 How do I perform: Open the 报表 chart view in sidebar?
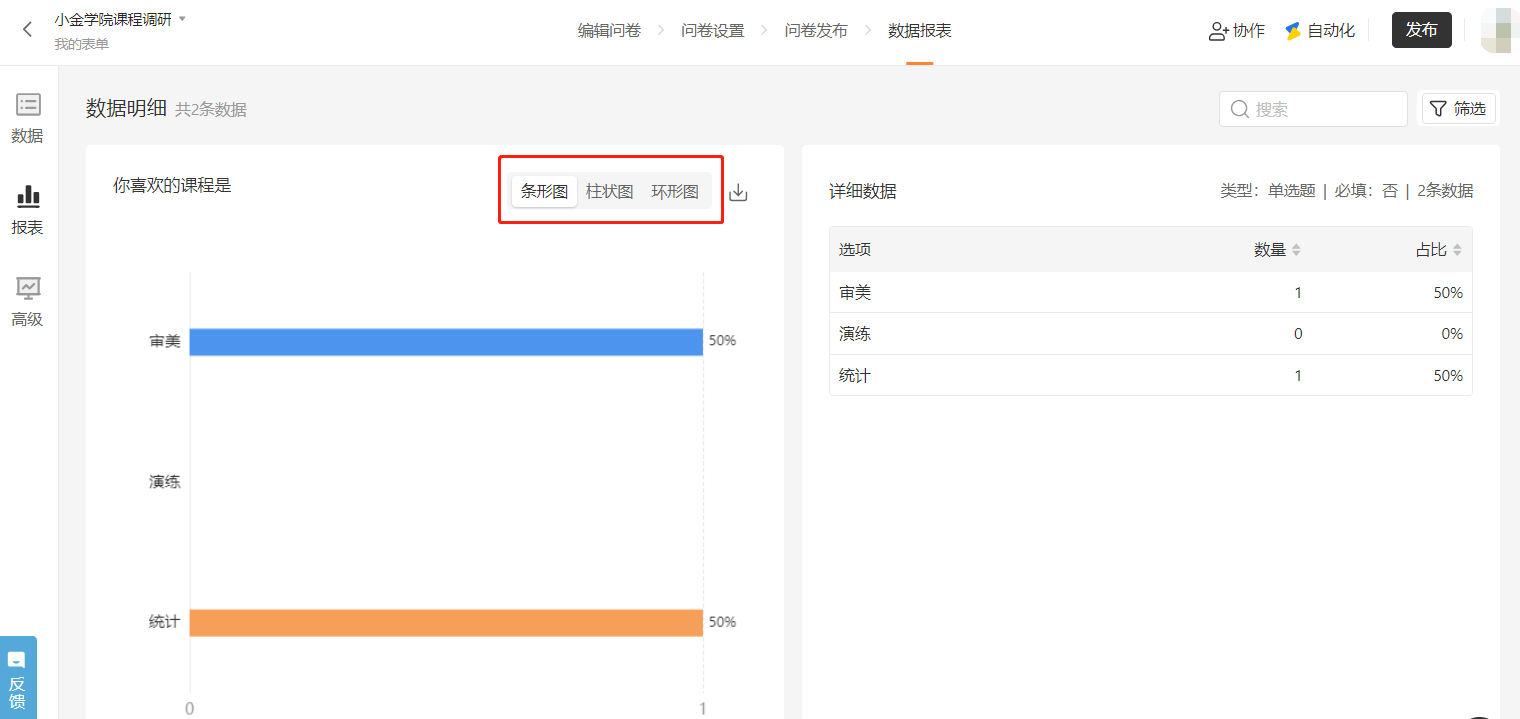tap(28, 210)
